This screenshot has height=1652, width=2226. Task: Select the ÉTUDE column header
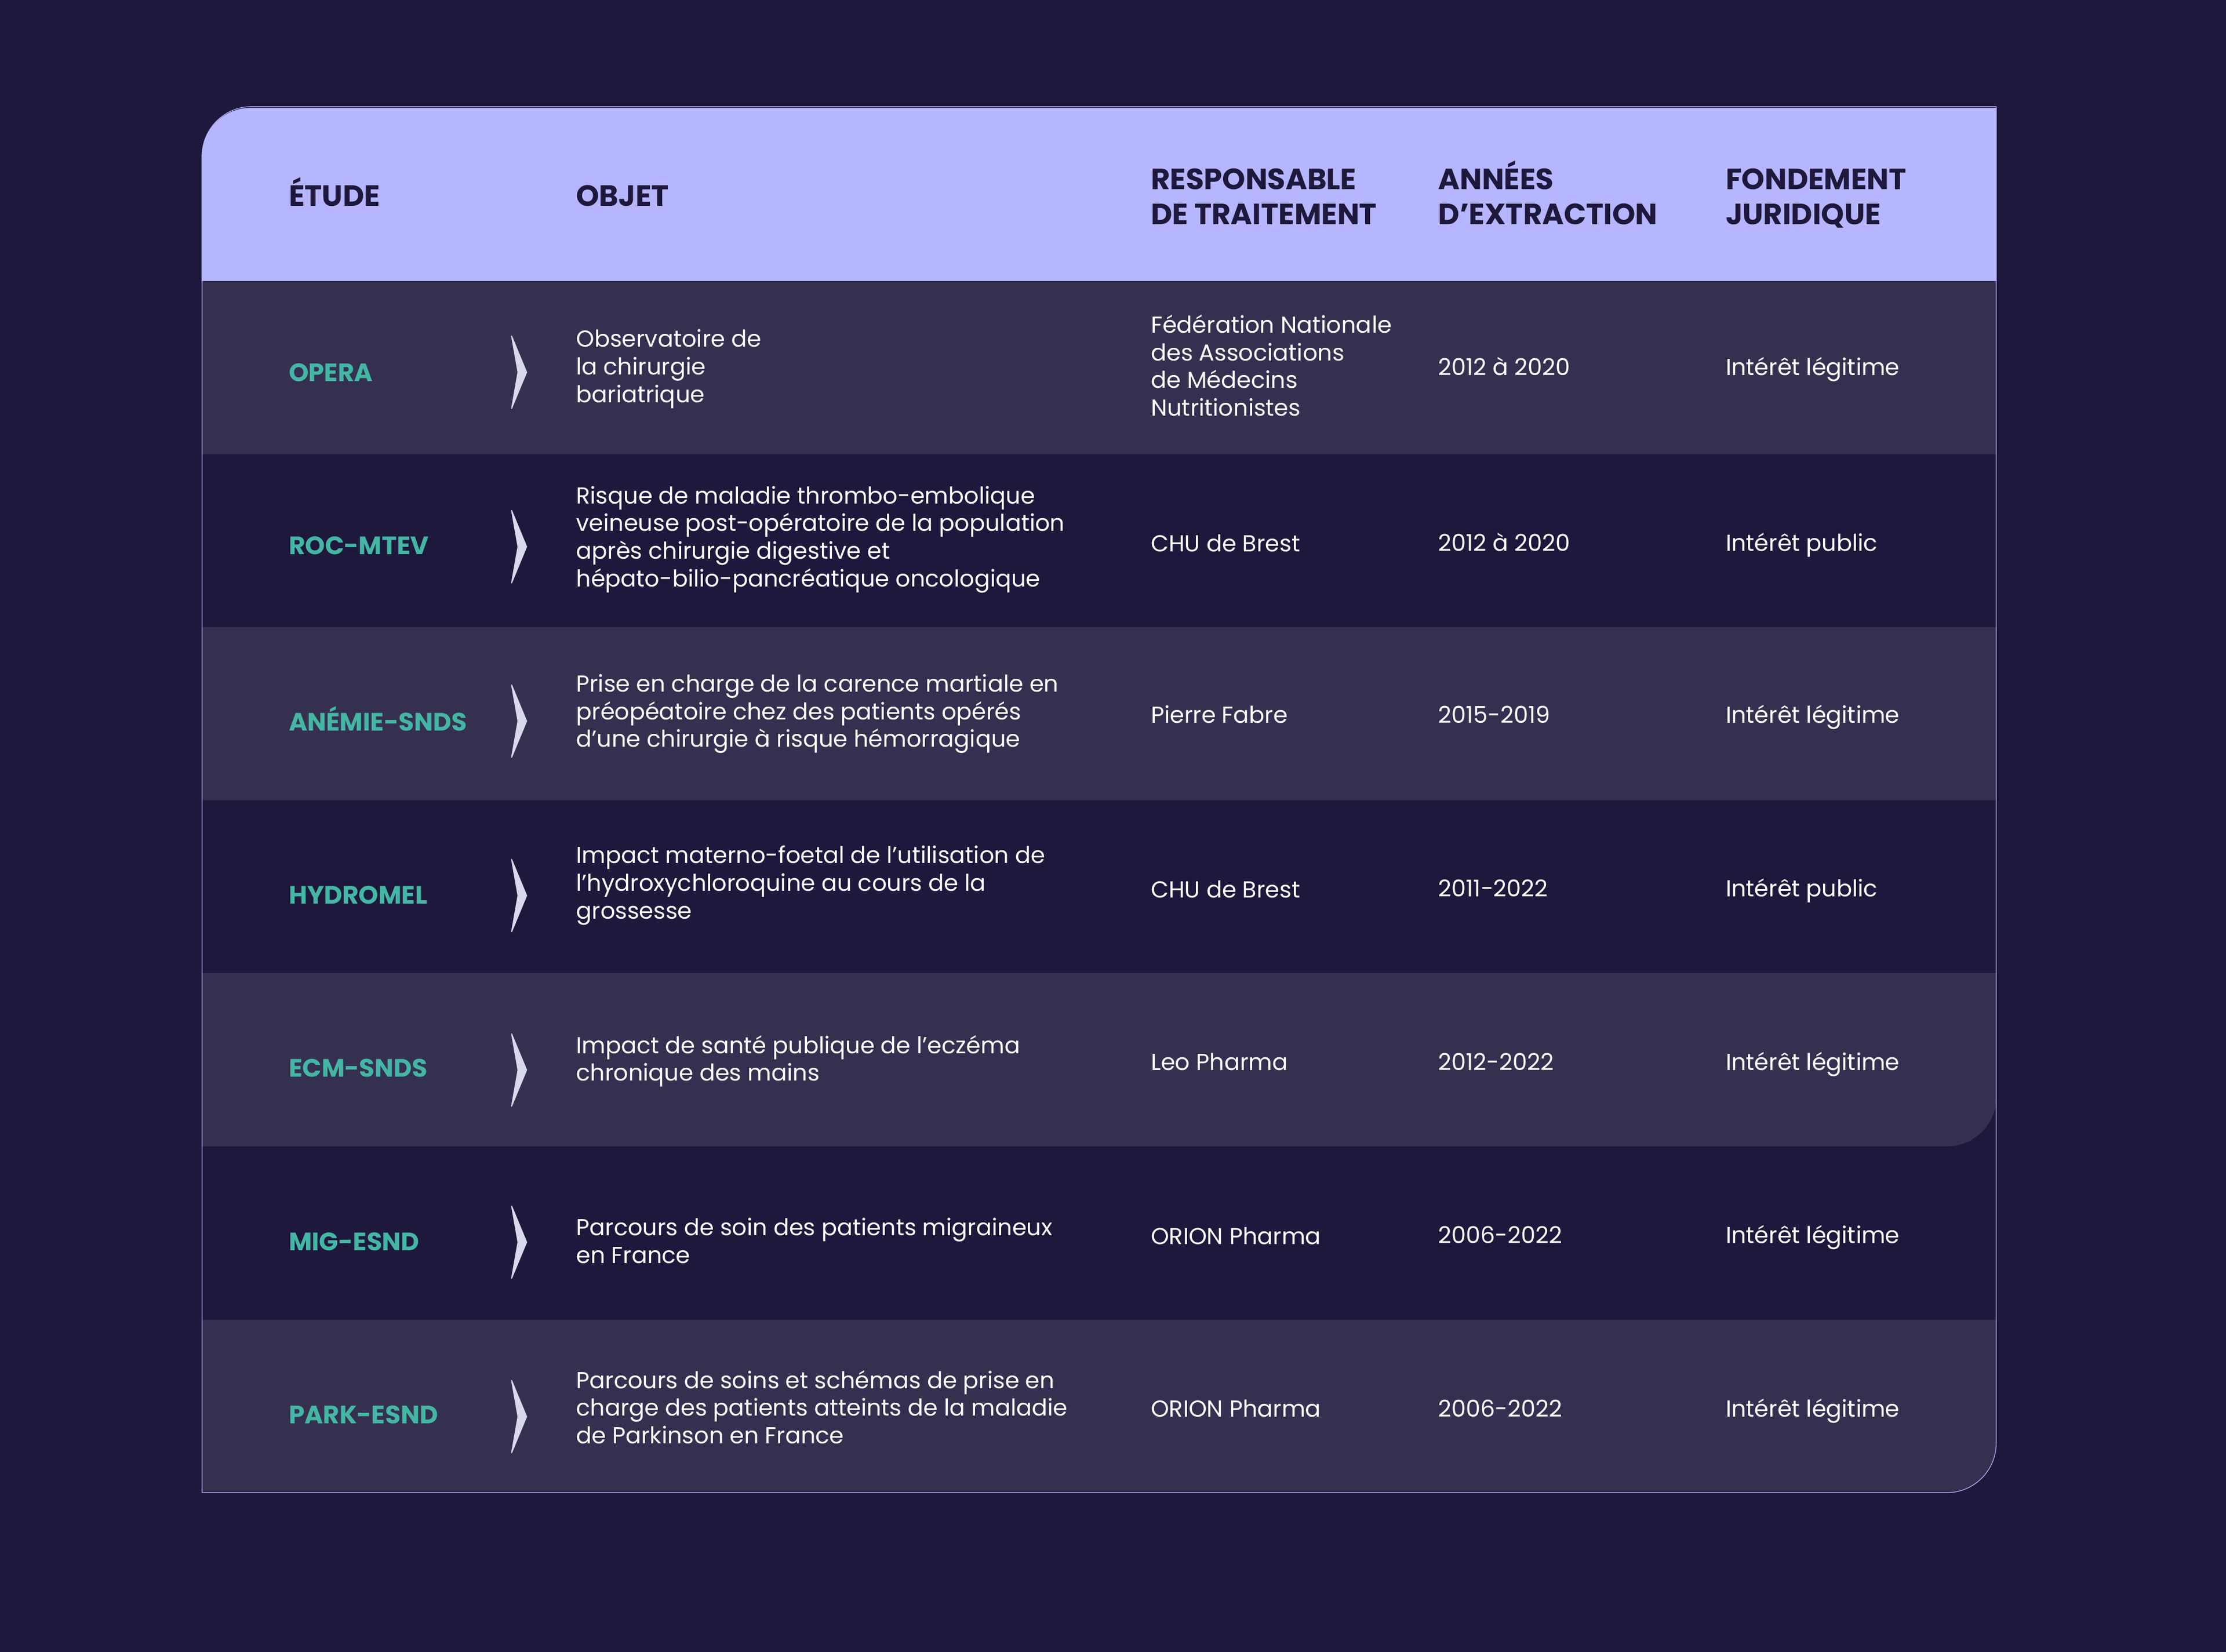pos(334,196)
